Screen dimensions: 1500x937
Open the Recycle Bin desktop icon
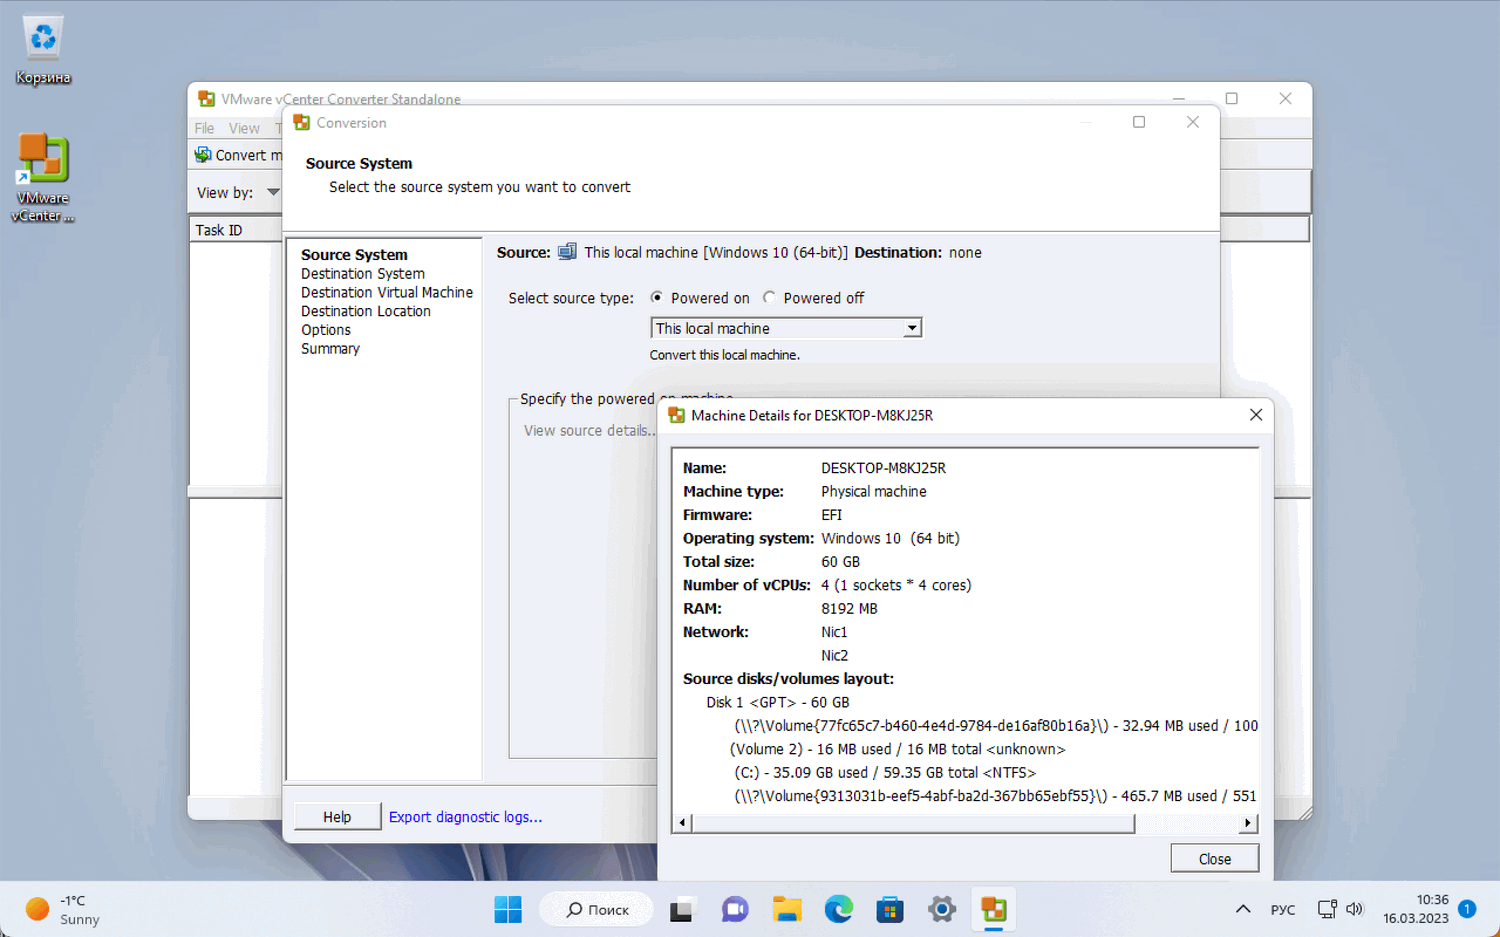coord(43,50)
